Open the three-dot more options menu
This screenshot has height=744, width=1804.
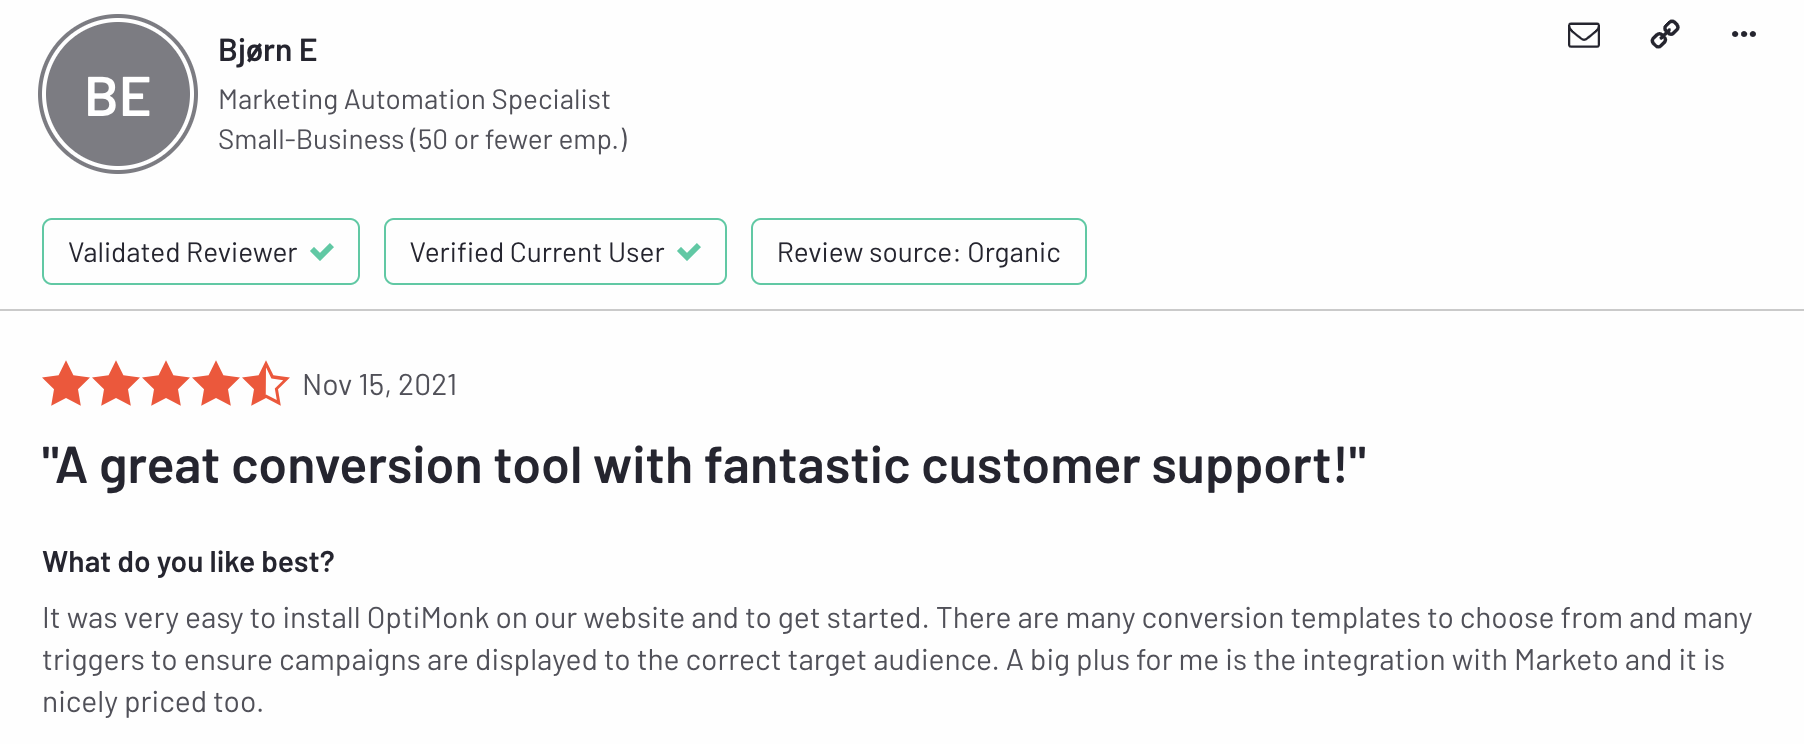coord(1744,34)
